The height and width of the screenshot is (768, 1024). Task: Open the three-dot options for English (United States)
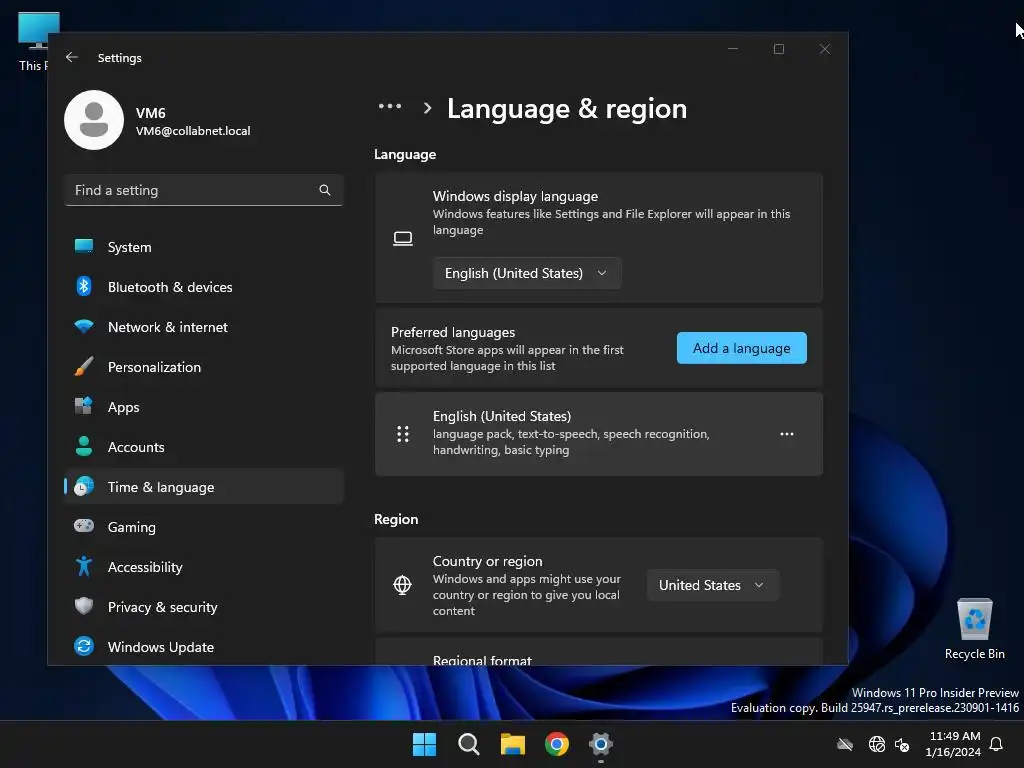click(787, 434)
